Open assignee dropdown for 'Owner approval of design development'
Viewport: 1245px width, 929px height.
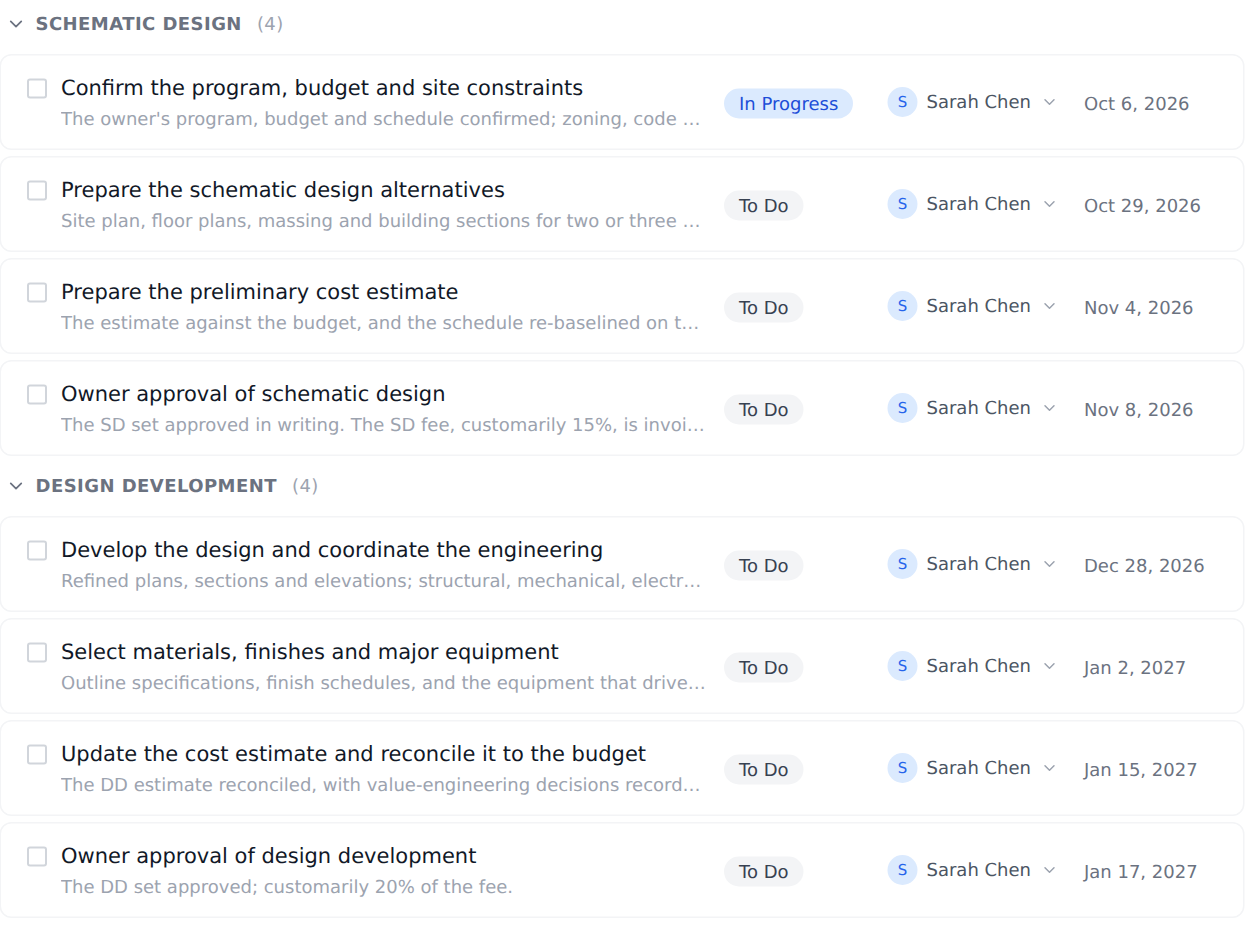1049,870
